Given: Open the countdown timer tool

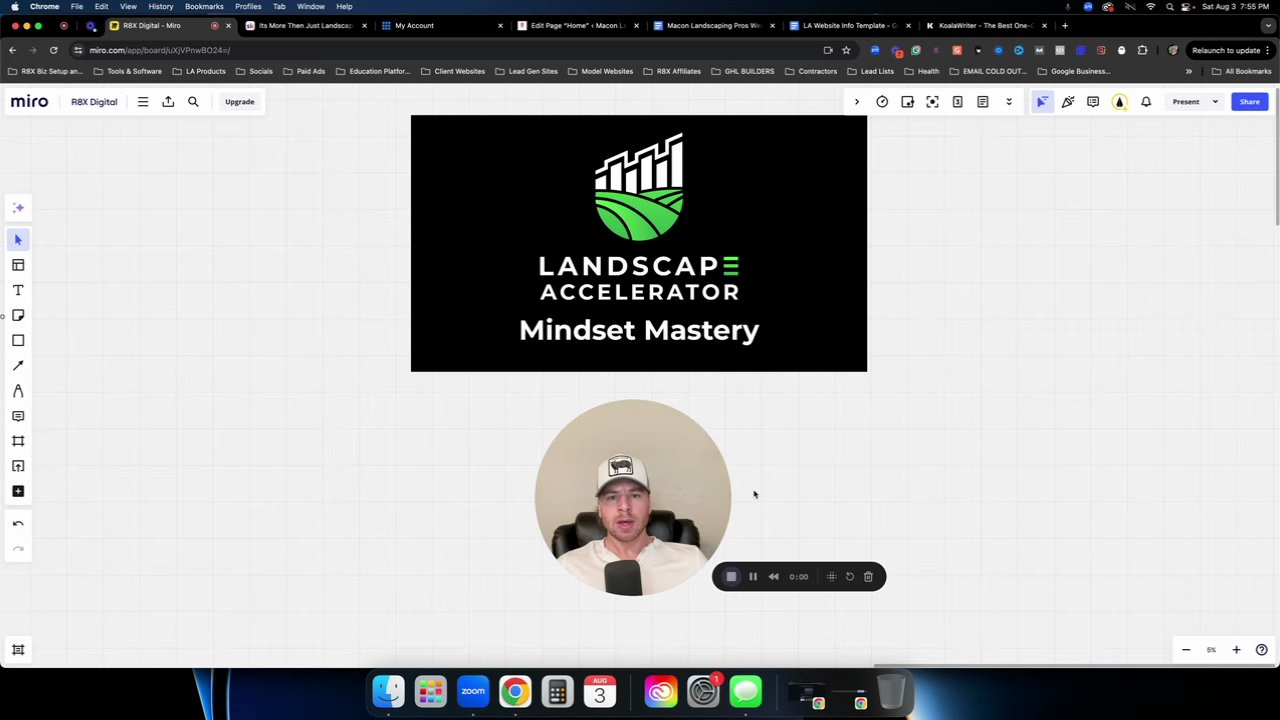Looking at the screenshot, I should (x=882, y=101).
